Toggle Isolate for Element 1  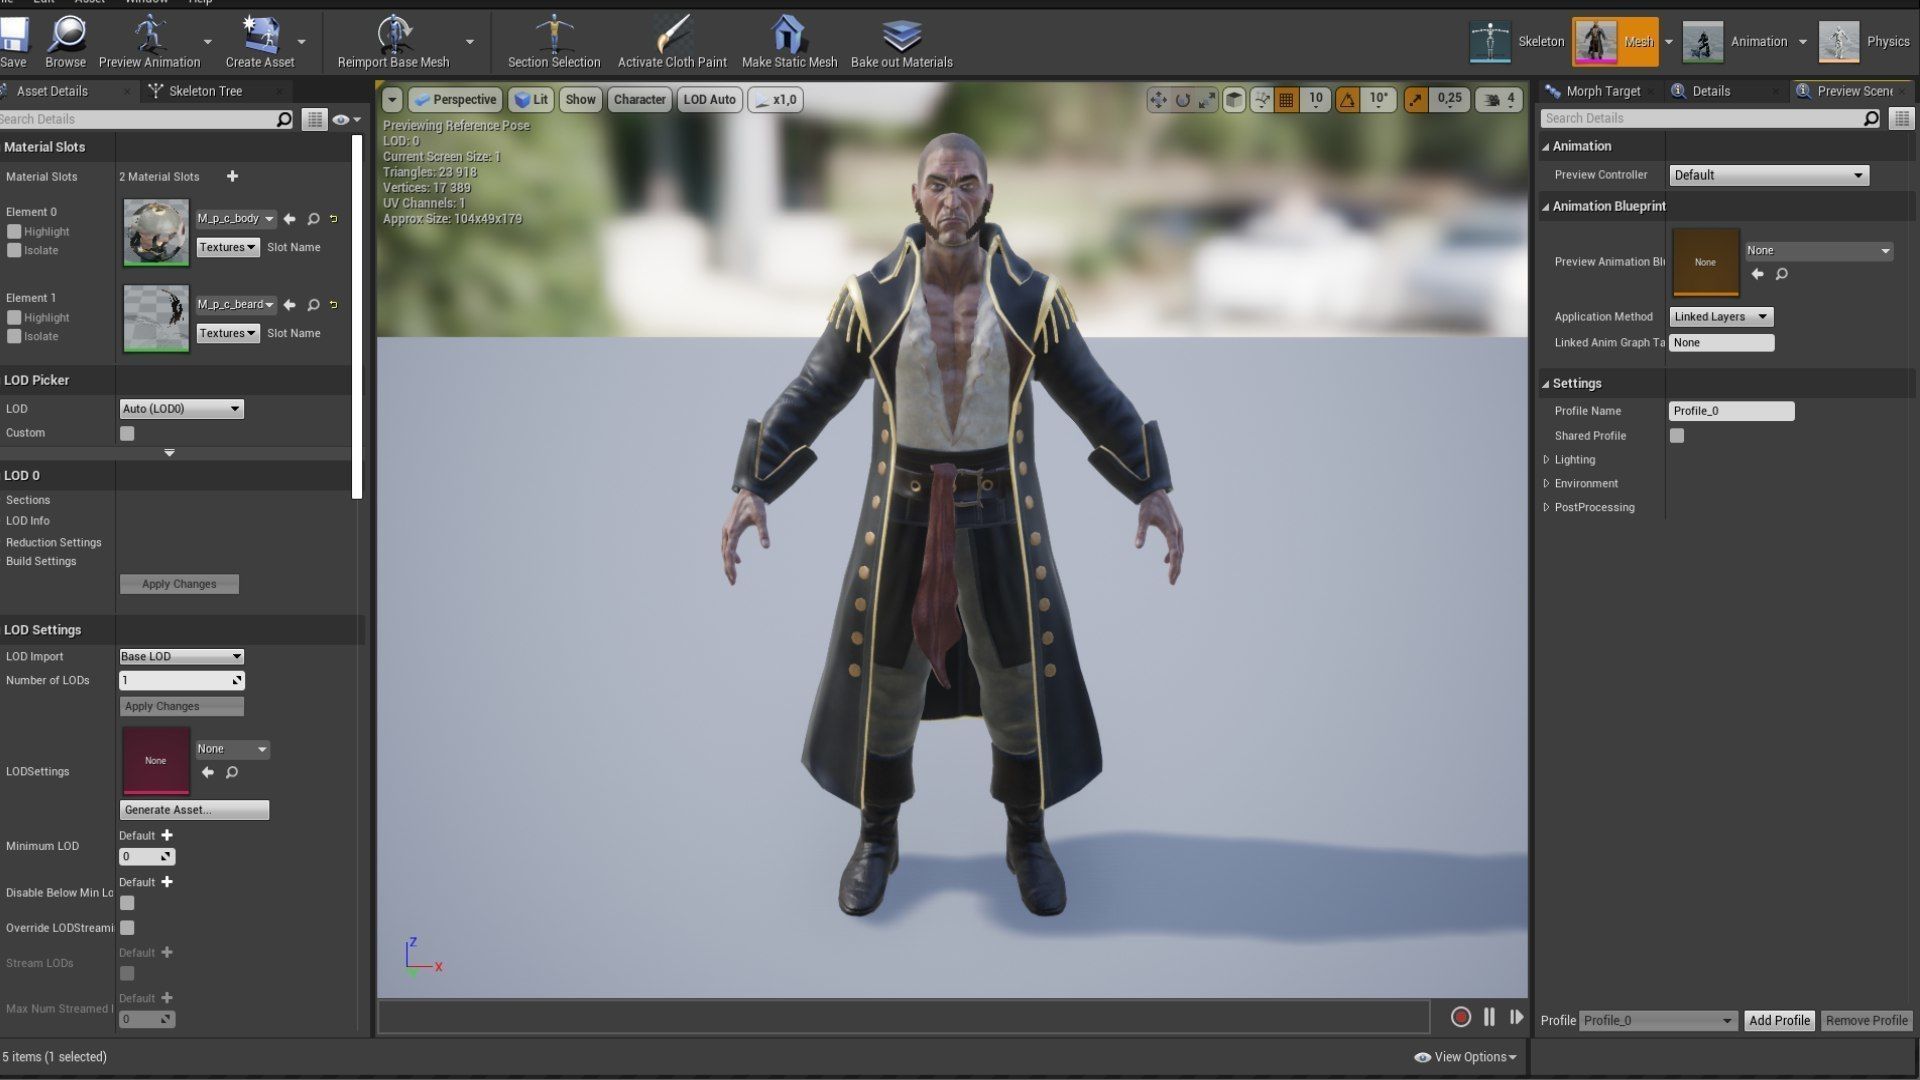coord(14,336)
